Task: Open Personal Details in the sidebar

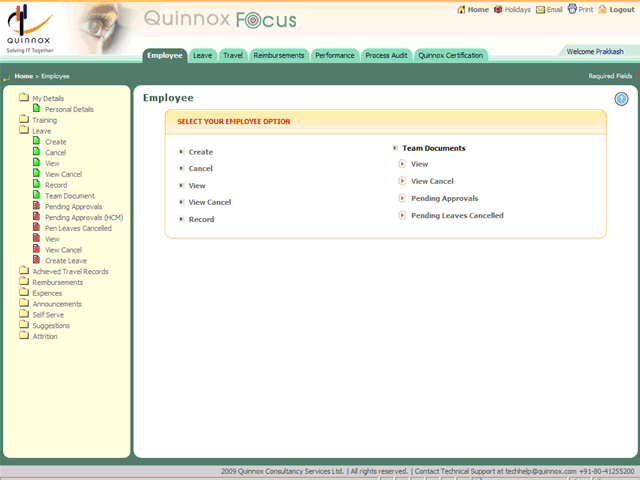Action: (69, 109)
